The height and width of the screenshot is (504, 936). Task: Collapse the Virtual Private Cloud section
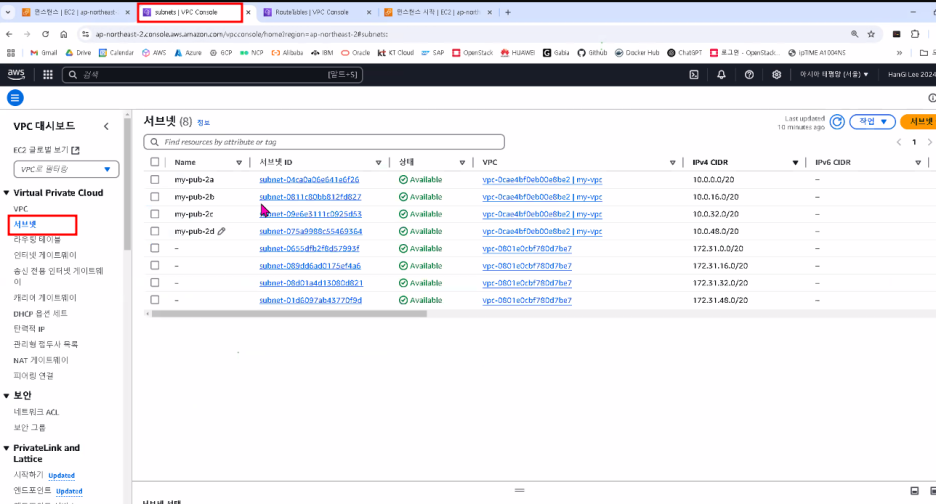pos(7,193)
